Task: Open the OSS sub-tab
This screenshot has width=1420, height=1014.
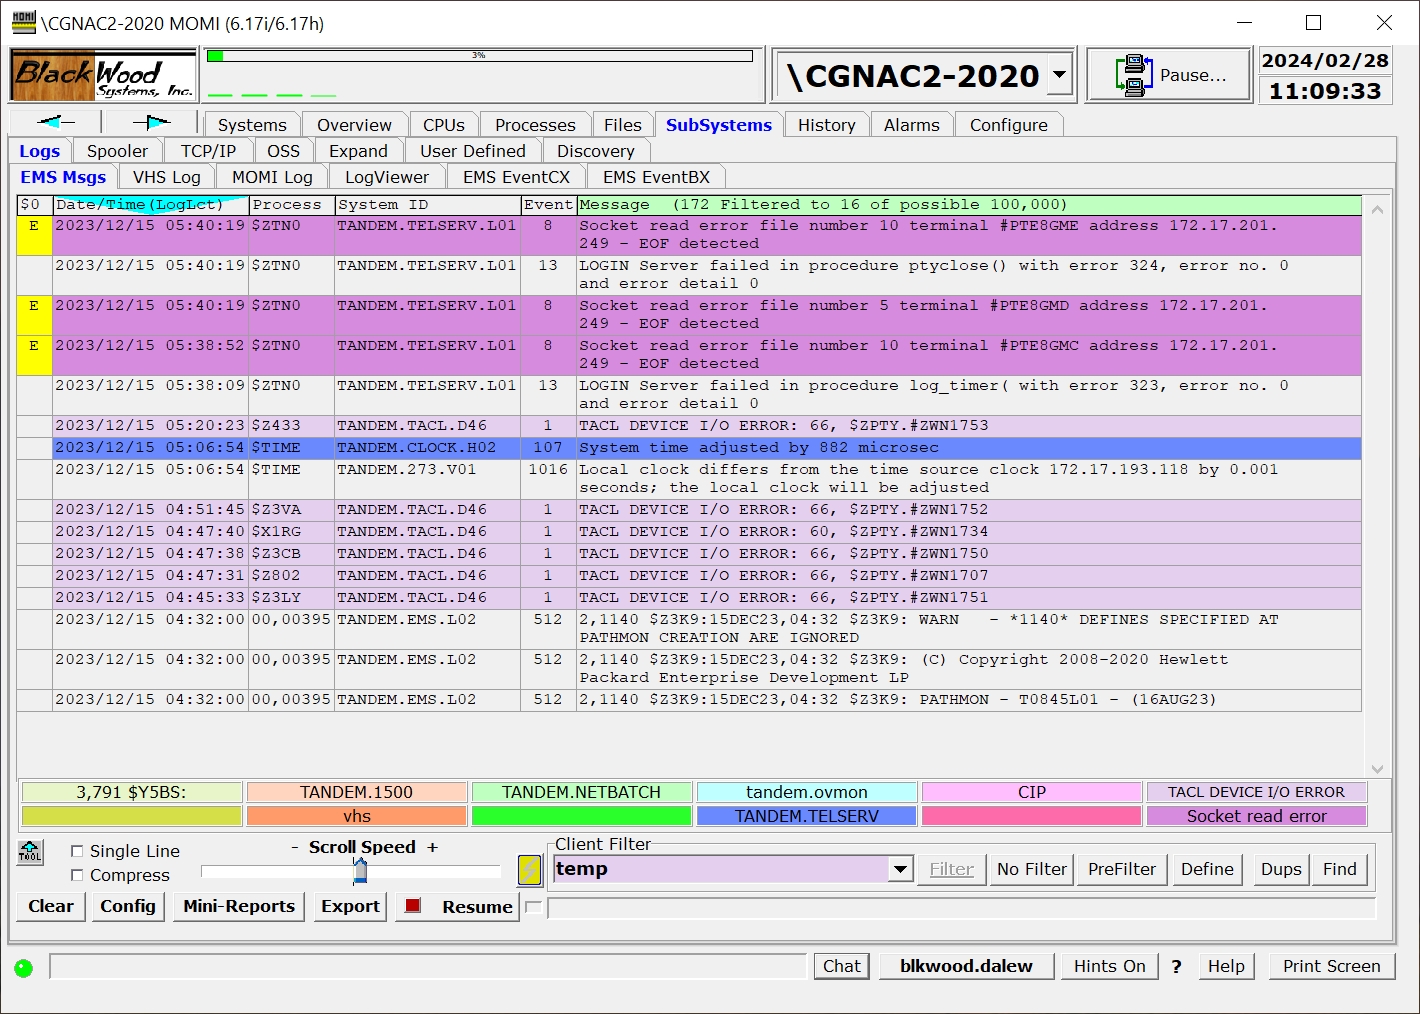Action: [x=283, y=151]
